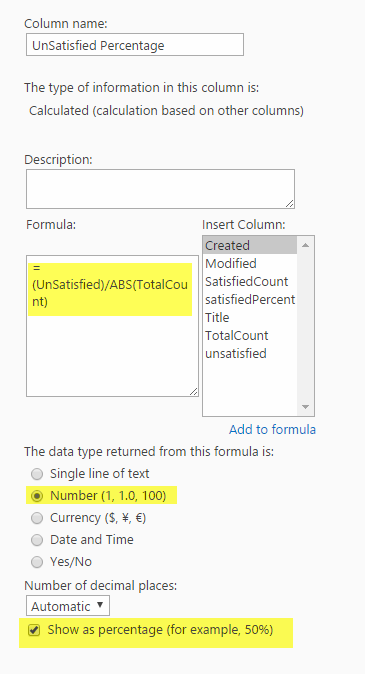
Task: Choose Date and Time radio
Action: click(37, 540)
